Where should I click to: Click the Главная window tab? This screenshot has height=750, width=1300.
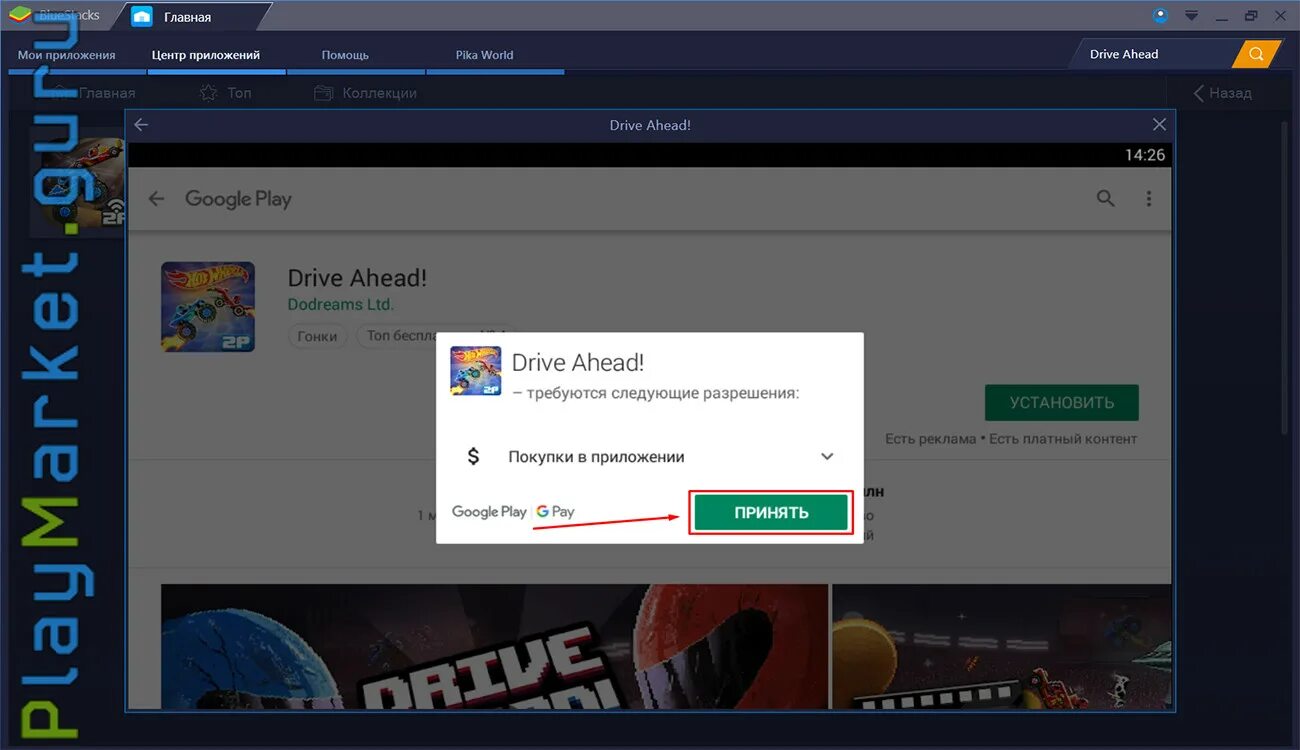188,17
